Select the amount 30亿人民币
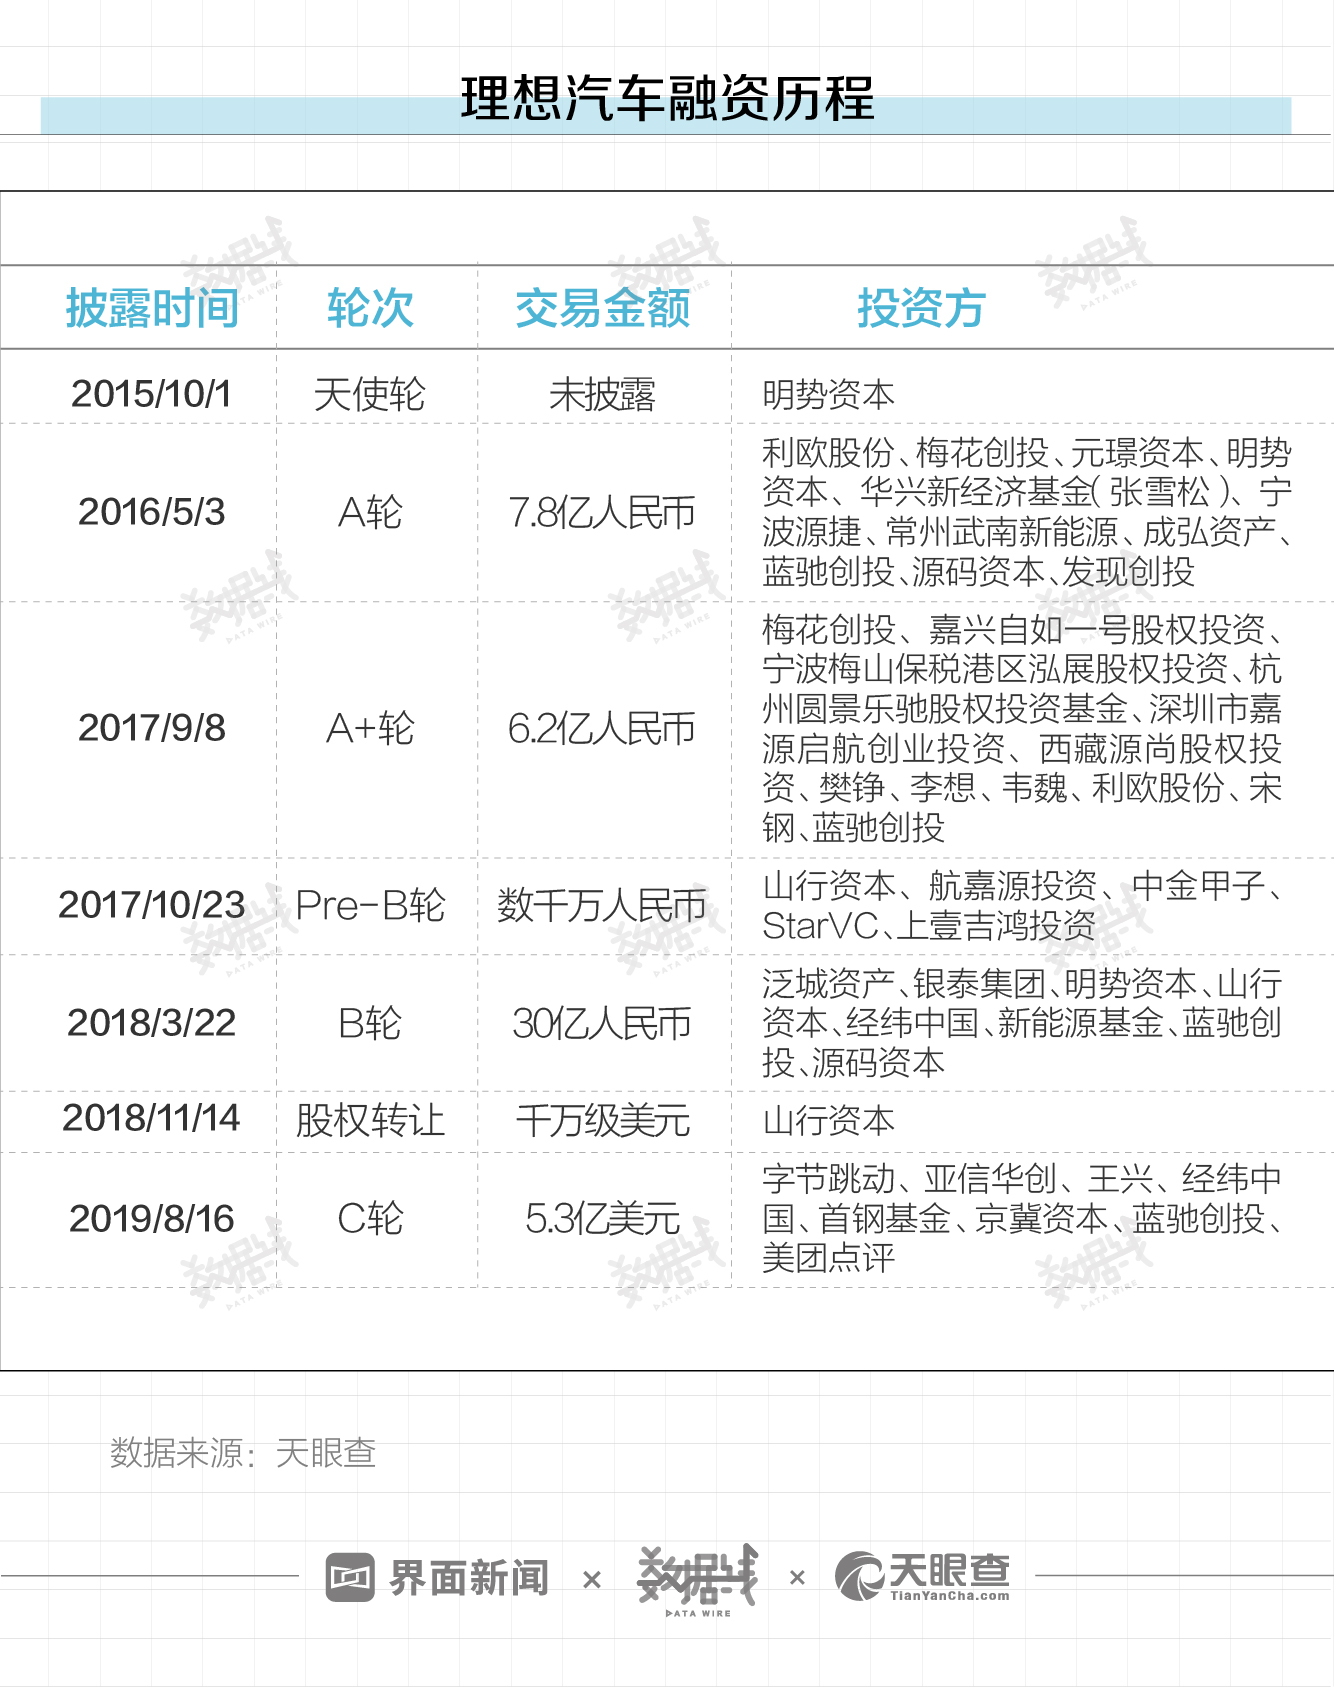 [x=602, y=1024]
